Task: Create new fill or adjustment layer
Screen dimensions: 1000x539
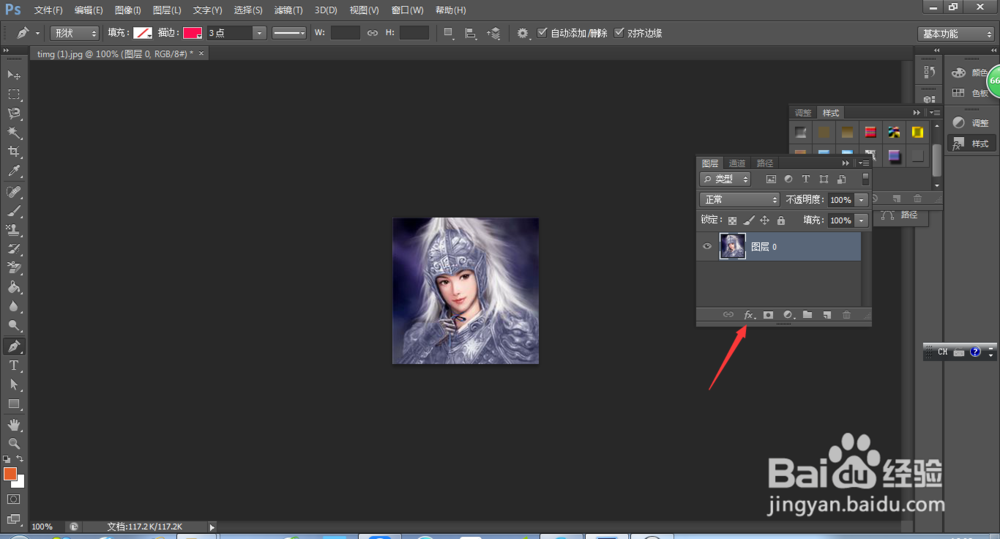Action: (788, 315)
